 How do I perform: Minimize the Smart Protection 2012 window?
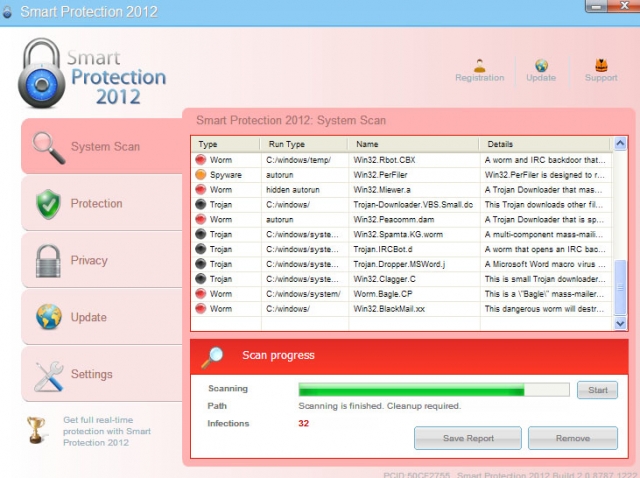point(596,6)
